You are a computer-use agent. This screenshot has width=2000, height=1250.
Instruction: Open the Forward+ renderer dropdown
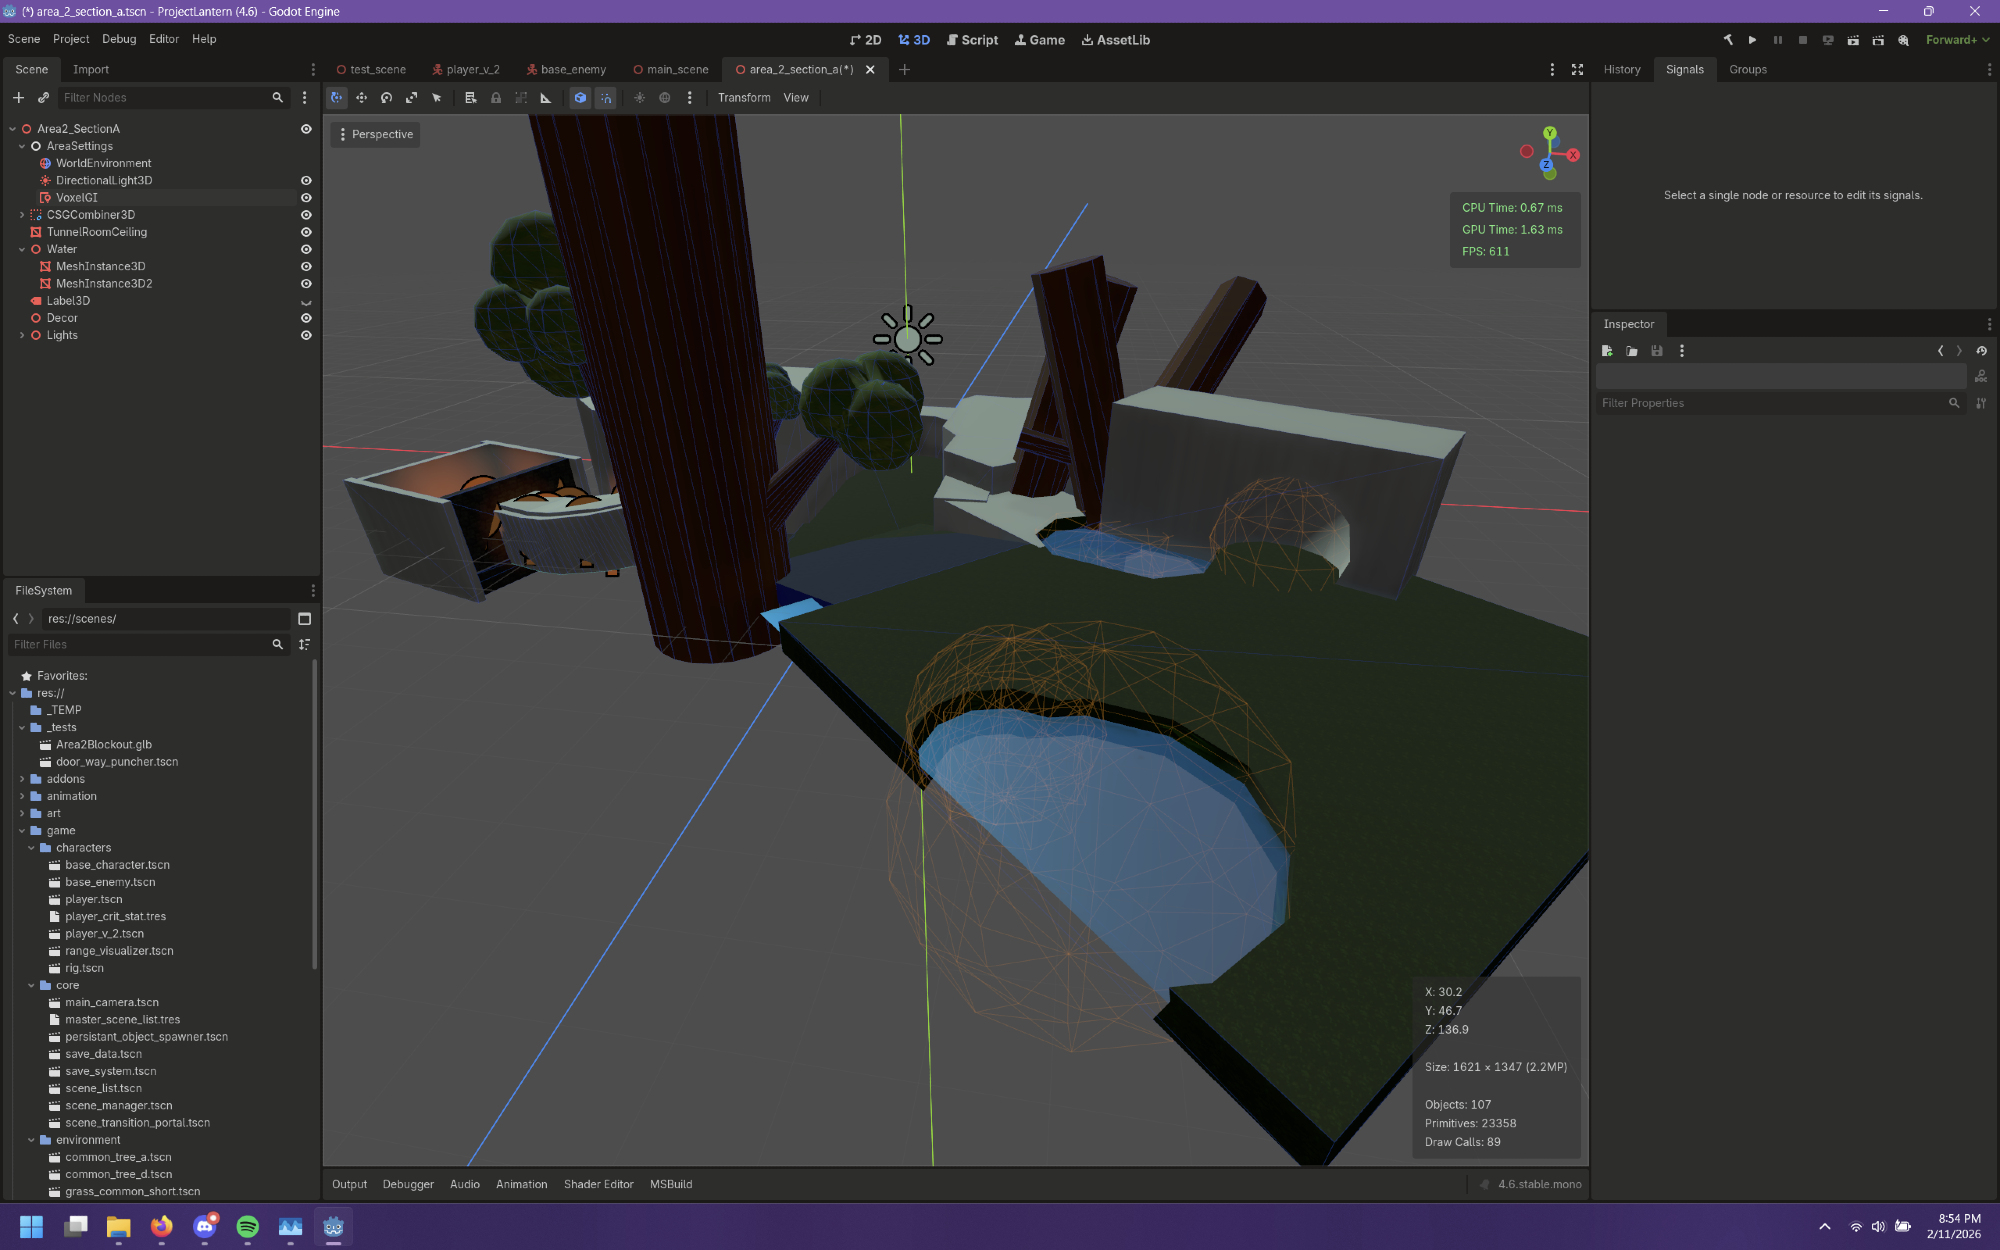point(1957,40)
